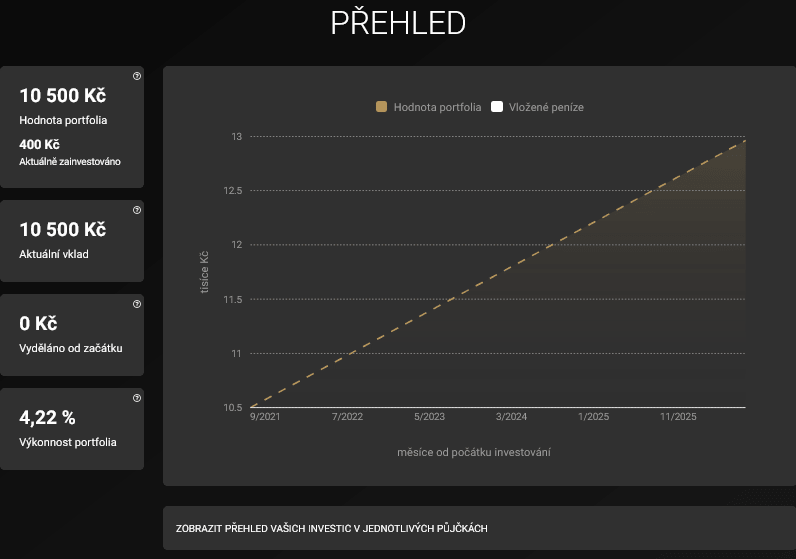Open help icon on Vyděláno od začátku card

click(137, 304)
